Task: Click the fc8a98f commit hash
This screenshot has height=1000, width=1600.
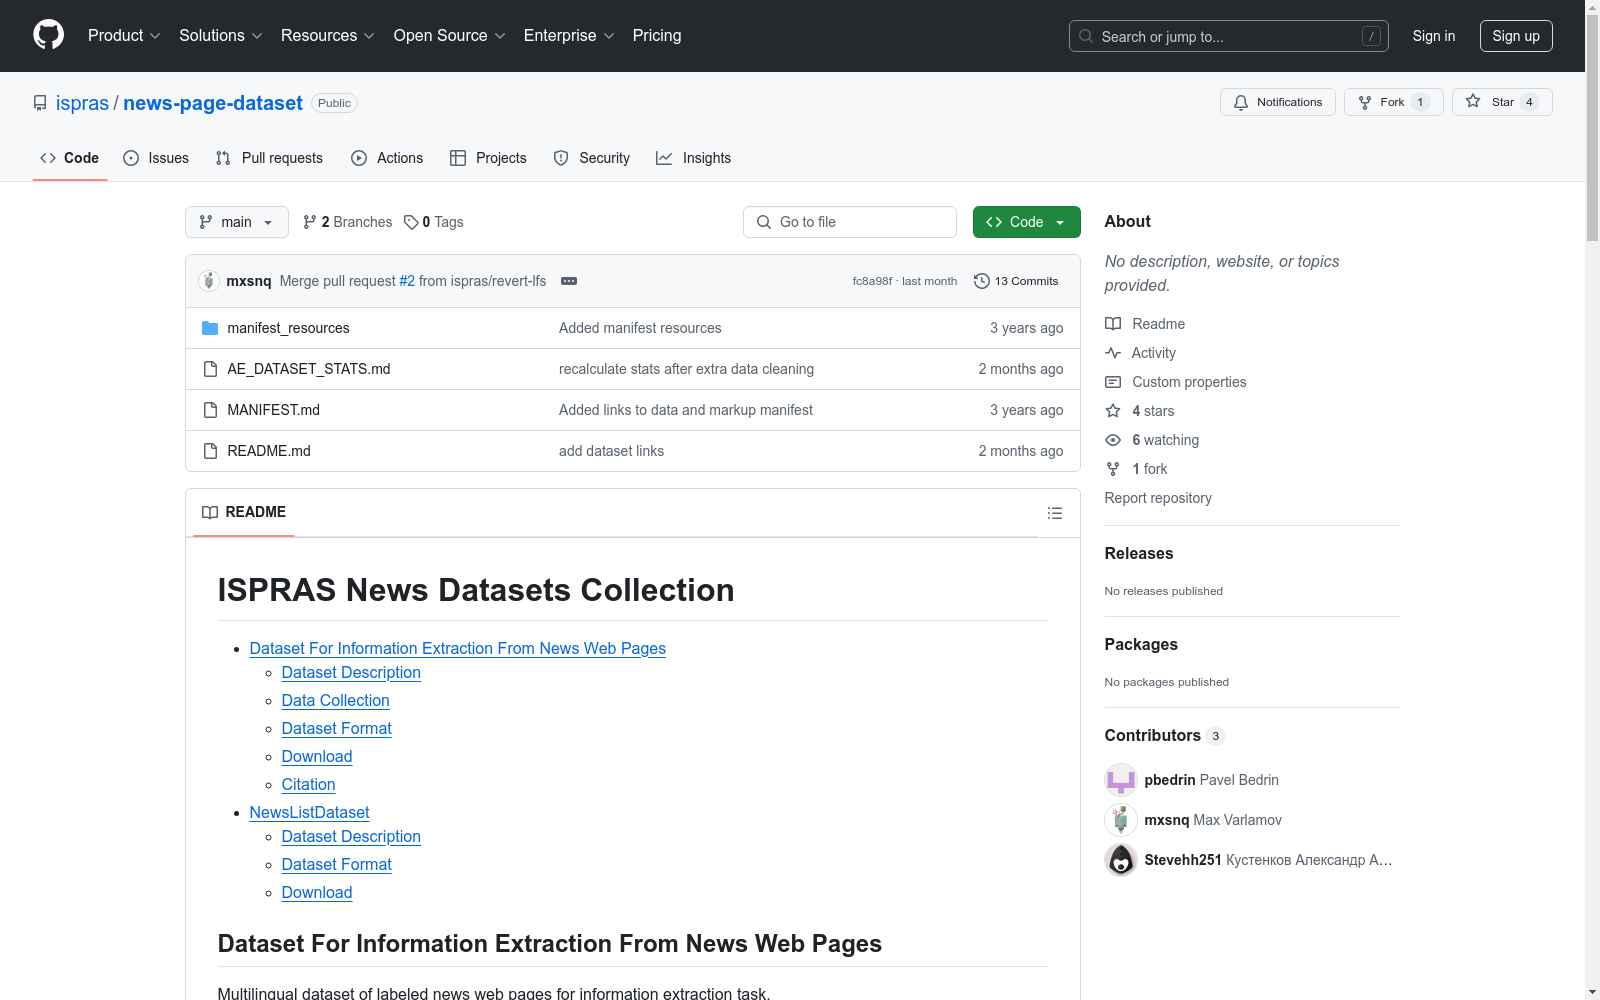Action: [872, 281]
